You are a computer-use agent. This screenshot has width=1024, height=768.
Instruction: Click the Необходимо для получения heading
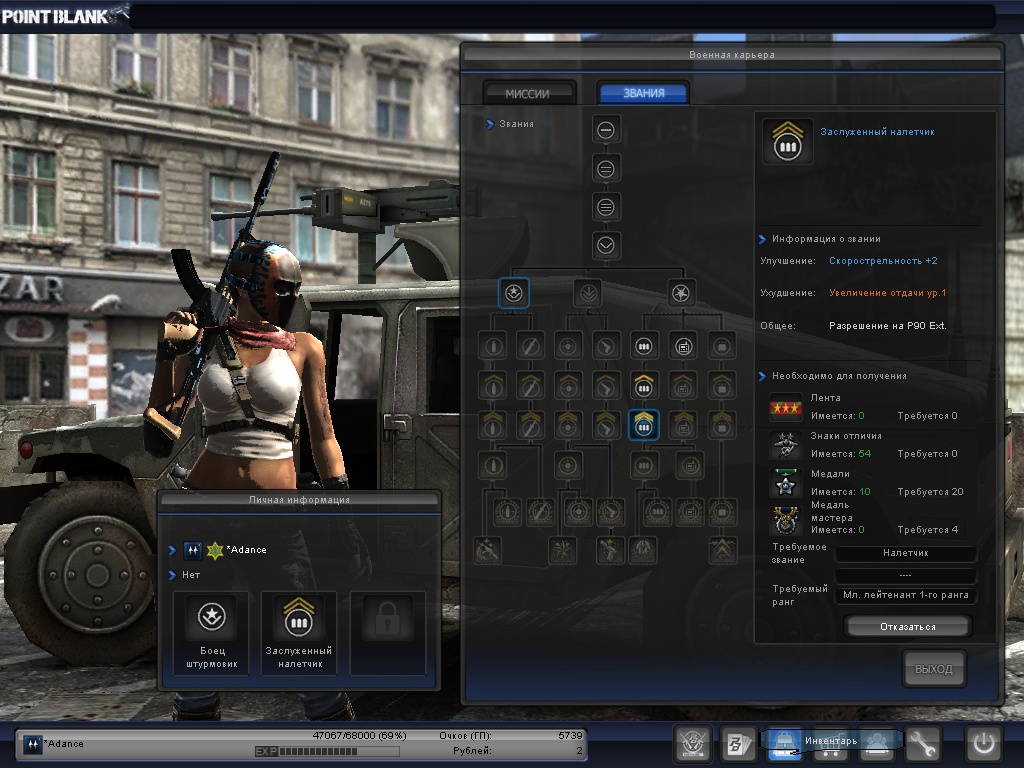coord(839,376)
